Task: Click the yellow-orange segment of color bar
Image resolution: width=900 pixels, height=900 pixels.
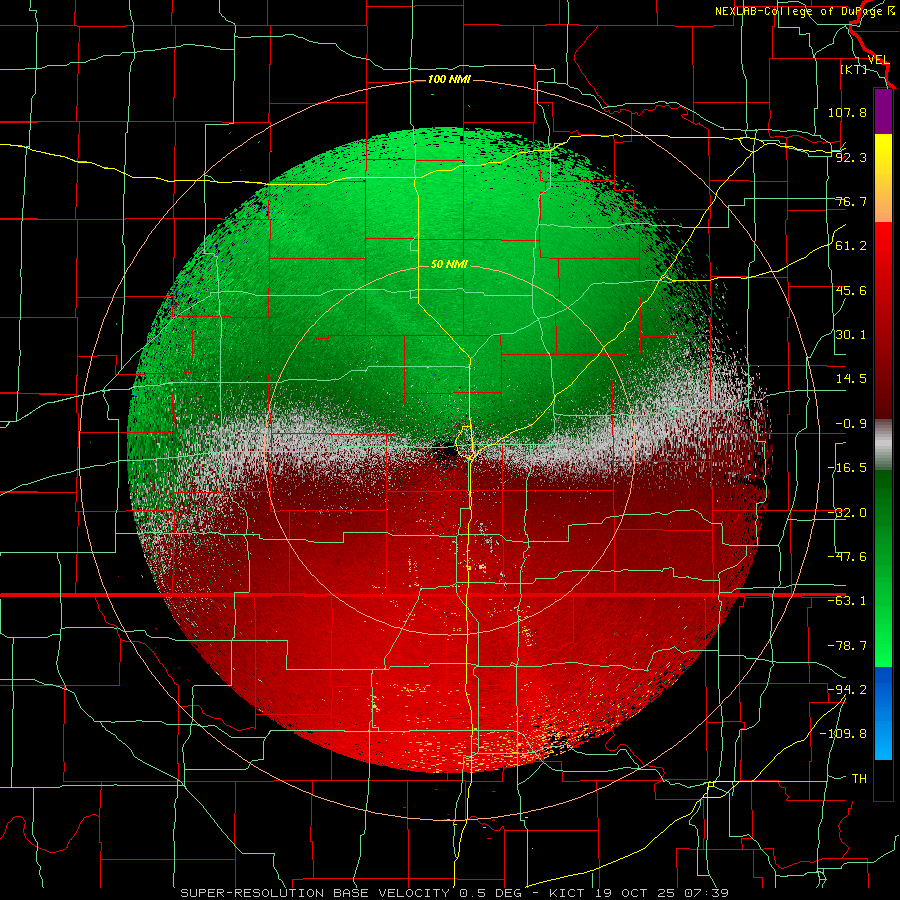Action: click(883, 178)
